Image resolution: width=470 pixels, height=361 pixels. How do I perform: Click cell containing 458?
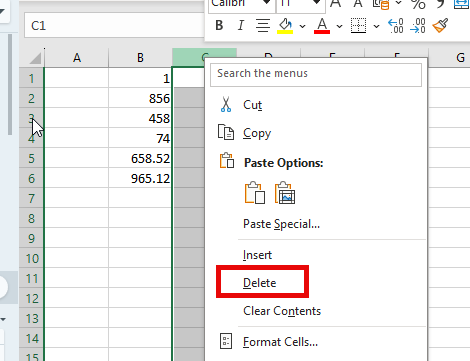click(x=140, y=118)
